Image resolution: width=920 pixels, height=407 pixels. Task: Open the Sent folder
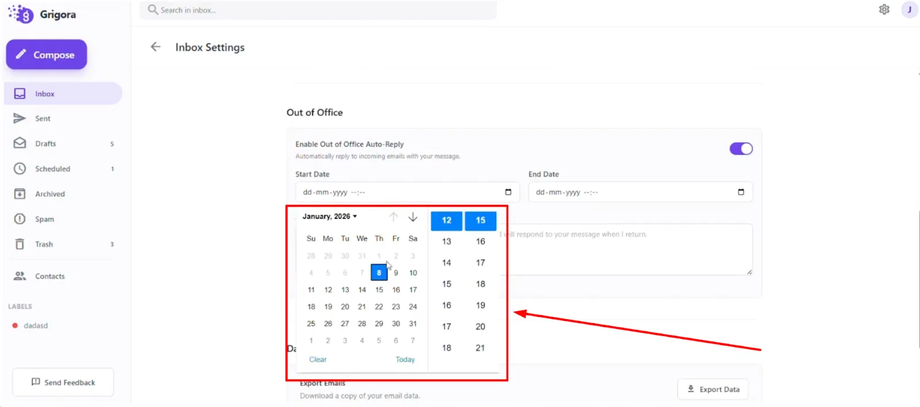pyautogui.click(x=63, y=118)
